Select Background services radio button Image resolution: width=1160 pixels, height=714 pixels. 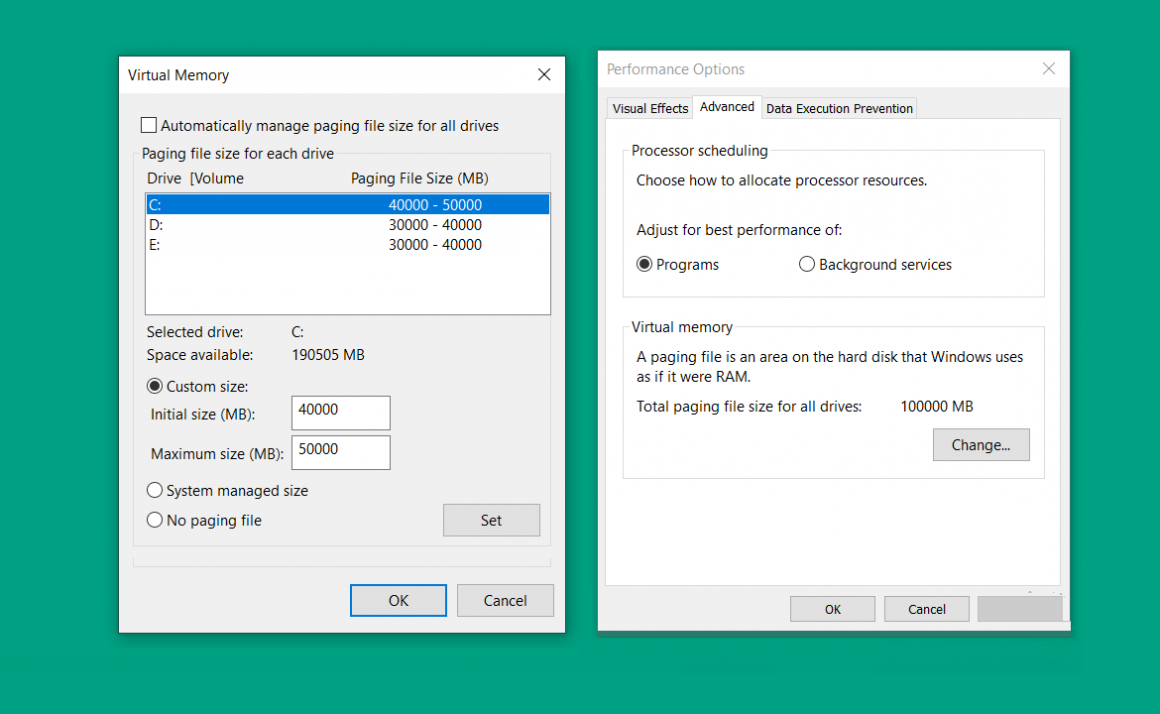[x=806, y=264]
